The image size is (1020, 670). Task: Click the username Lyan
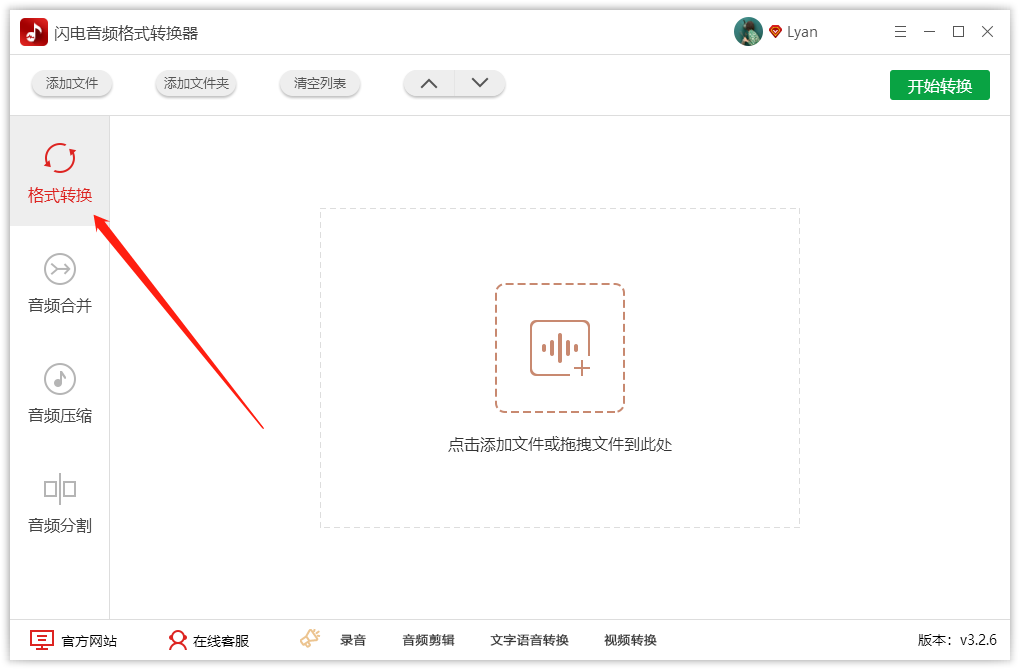point(802,32)
